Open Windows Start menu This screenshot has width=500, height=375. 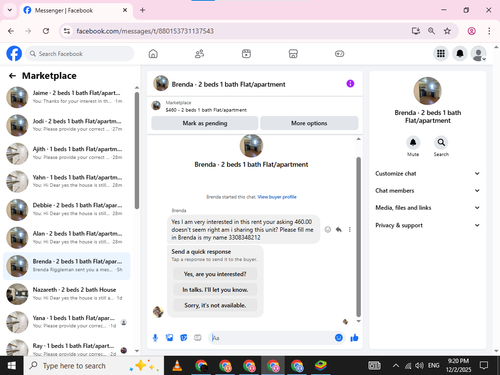pos(12,366)
